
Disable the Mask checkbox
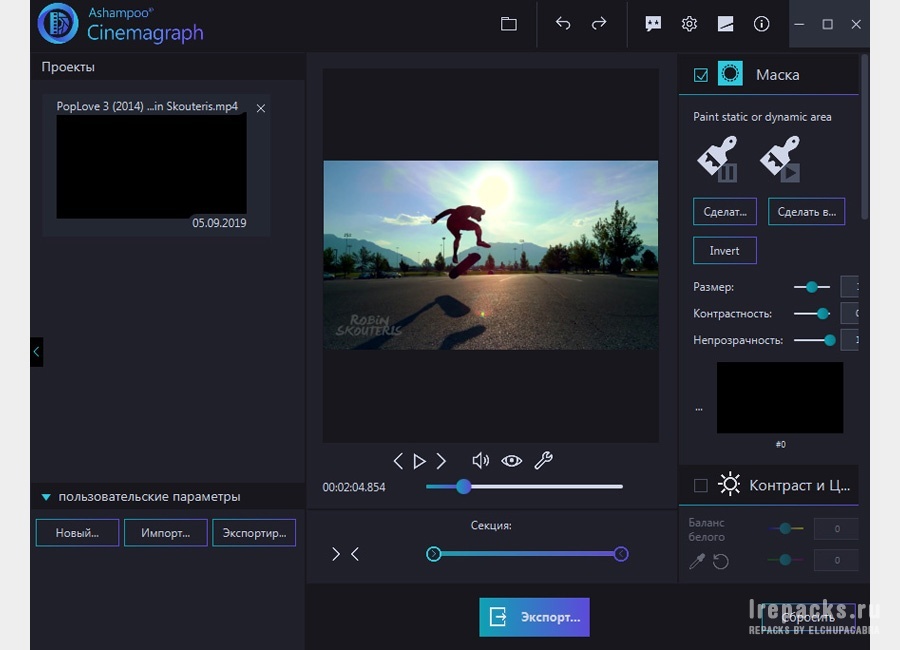700,75
